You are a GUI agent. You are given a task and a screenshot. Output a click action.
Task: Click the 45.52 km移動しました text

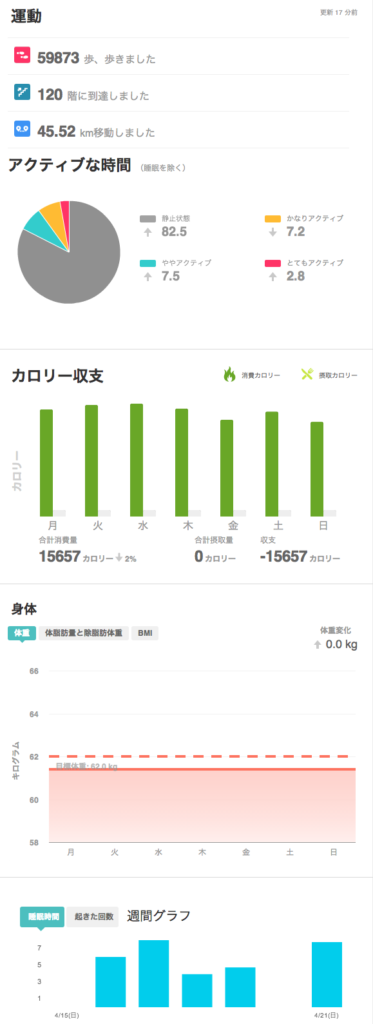tap(96, 132)
